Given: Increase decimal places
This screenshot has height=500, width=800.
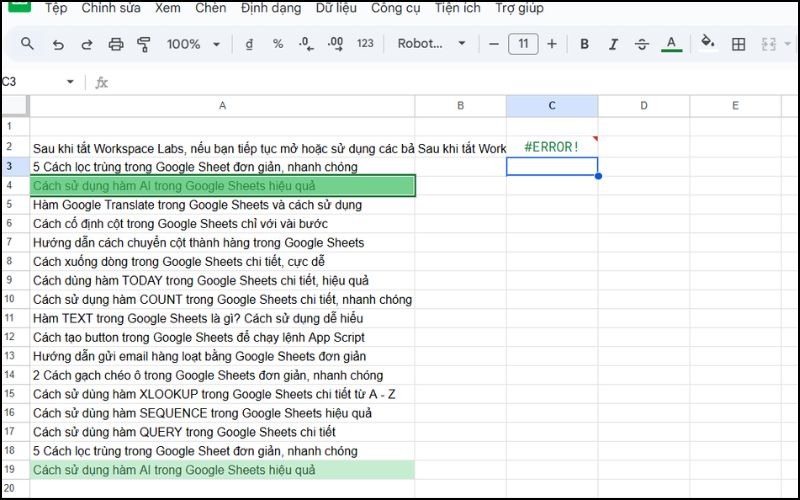Looking at the screenshot, I should [x=335, y=44].
